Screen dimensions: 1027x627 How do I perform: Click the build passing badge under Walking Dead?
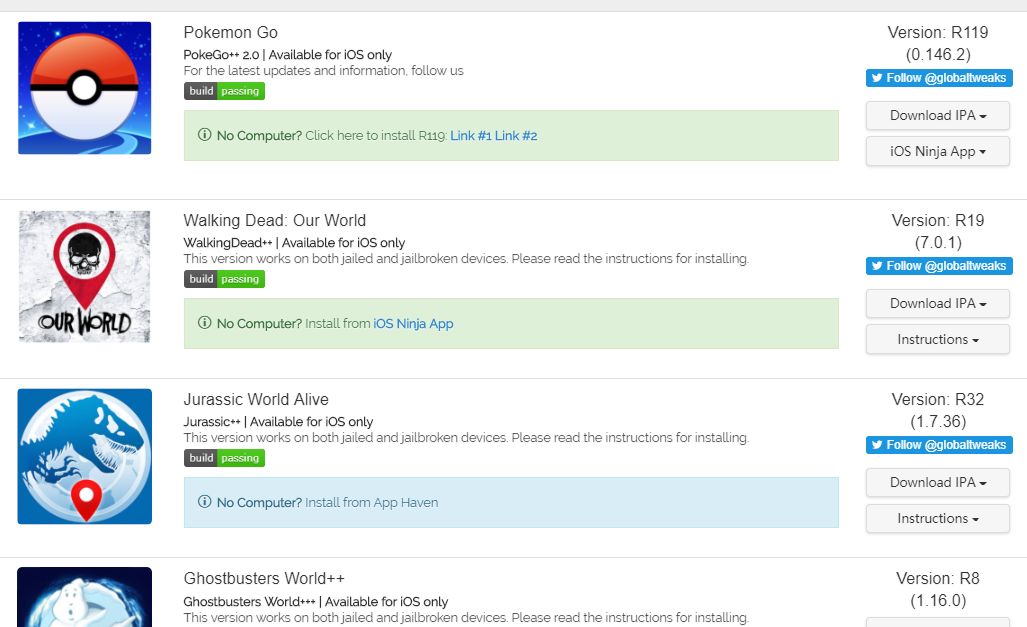224,279
